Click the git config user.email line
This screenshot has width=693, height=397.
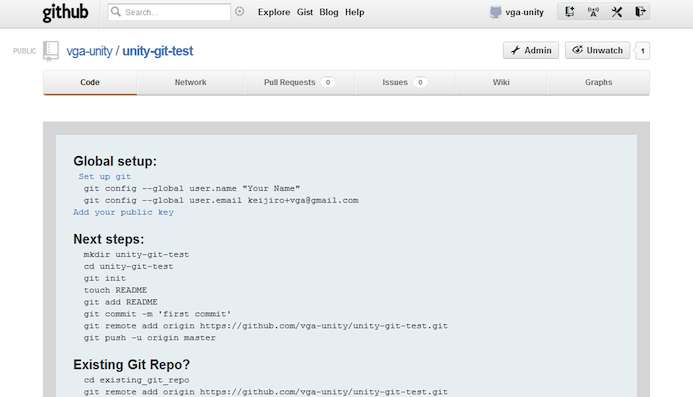coord(221,200)
